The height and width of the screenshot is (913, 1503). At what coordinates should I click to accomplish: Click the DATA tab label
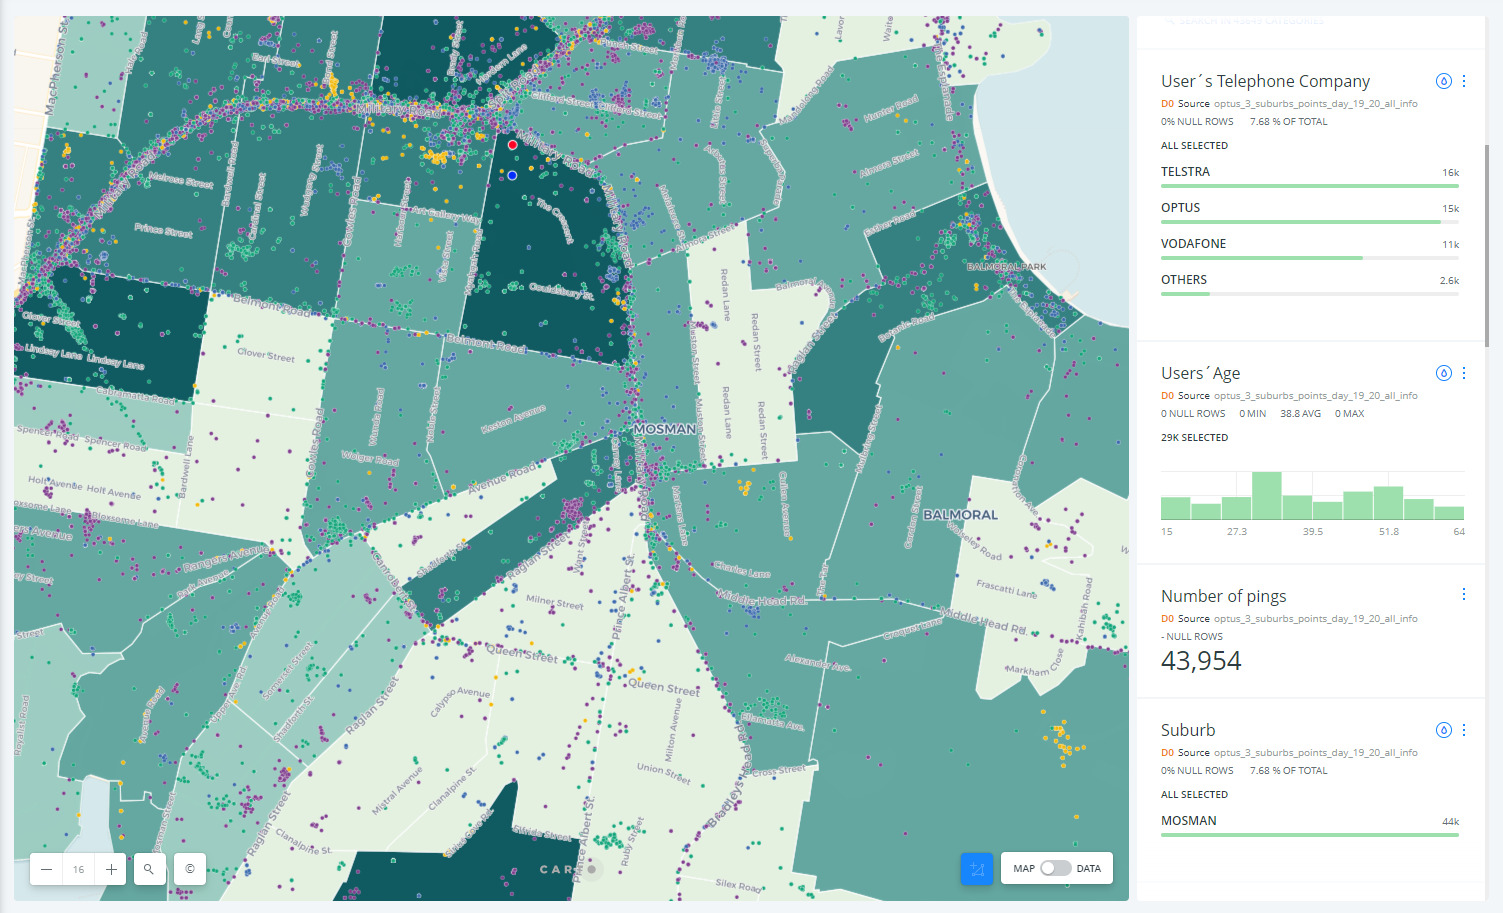pyautogui.click(x=1090, y=868)
